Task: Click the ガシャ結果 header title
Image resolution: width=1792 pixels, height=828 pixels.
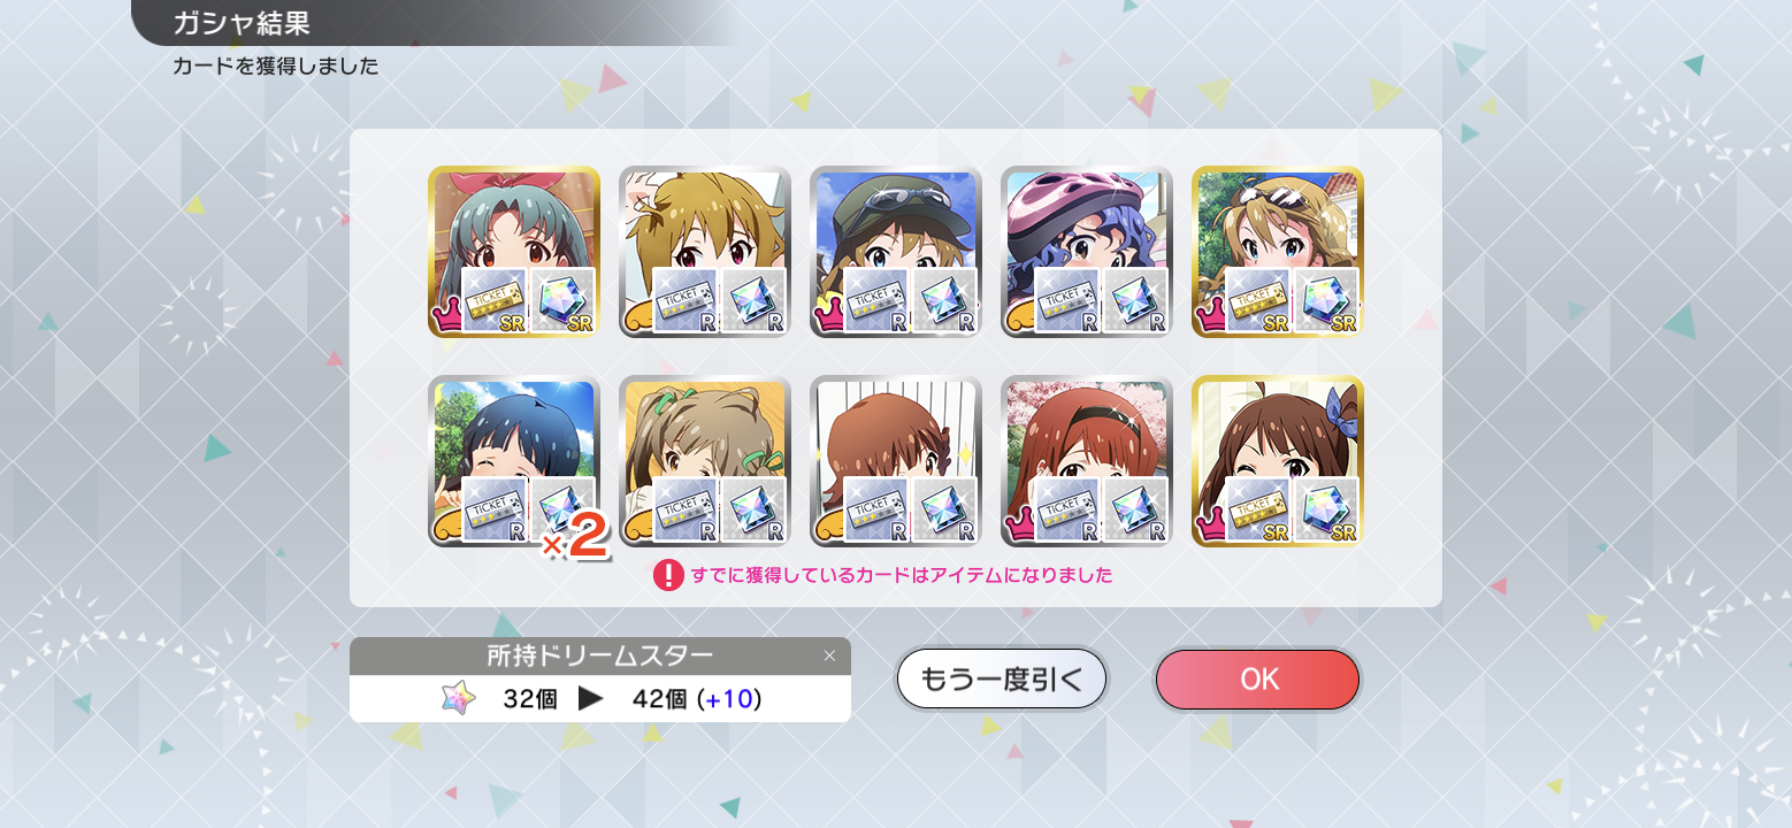Action: click(x=242, y=23)
